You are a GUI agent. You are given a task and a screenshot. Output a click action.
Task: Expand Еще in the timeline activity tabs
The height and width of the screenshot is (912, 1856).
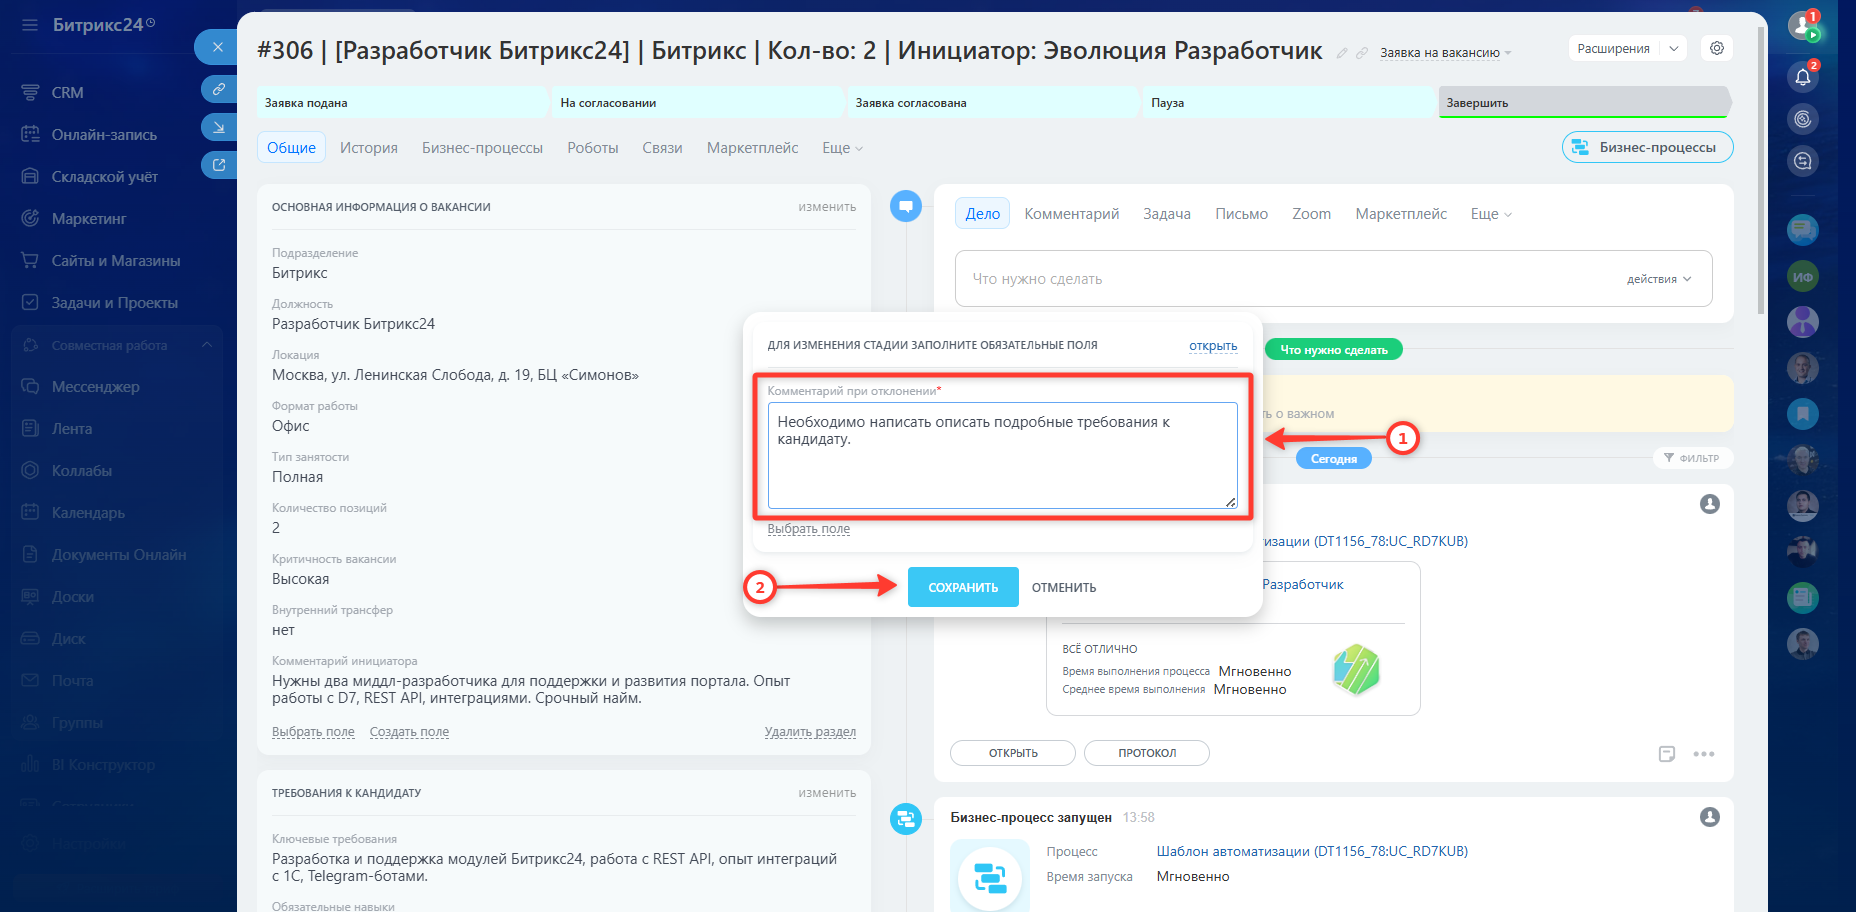click(1491, 214)
